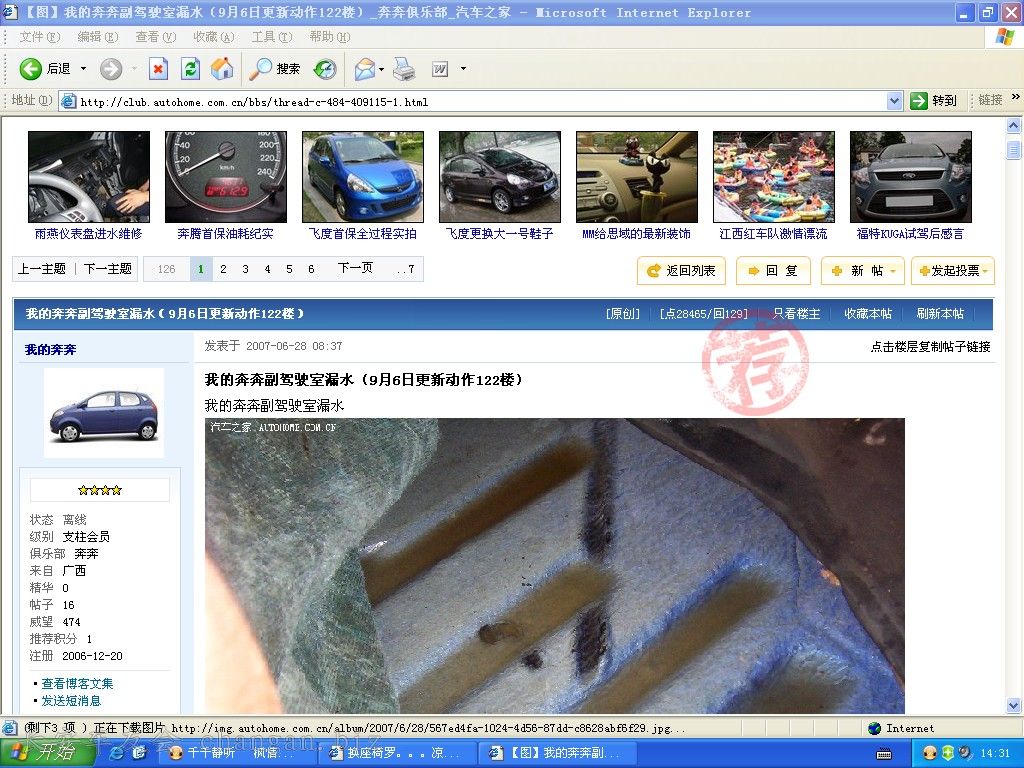Open the 文件 menu
Viewport: 1024px width, 768px height.
coord(40,37)
